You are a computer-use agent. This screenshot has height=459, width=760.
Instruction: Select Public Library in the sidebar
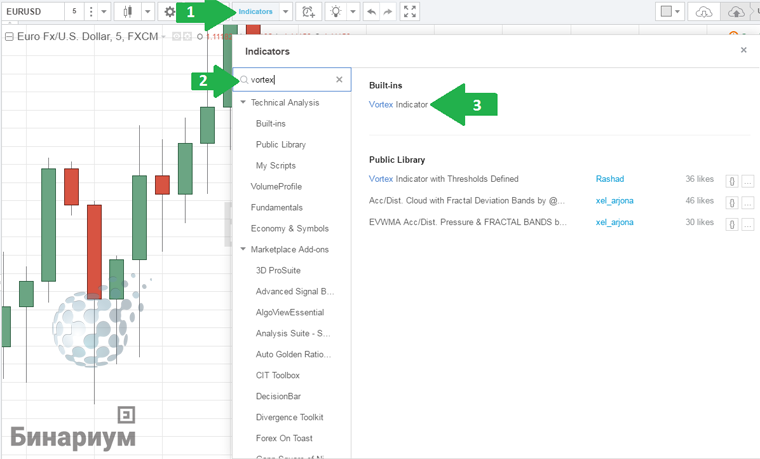281,144
